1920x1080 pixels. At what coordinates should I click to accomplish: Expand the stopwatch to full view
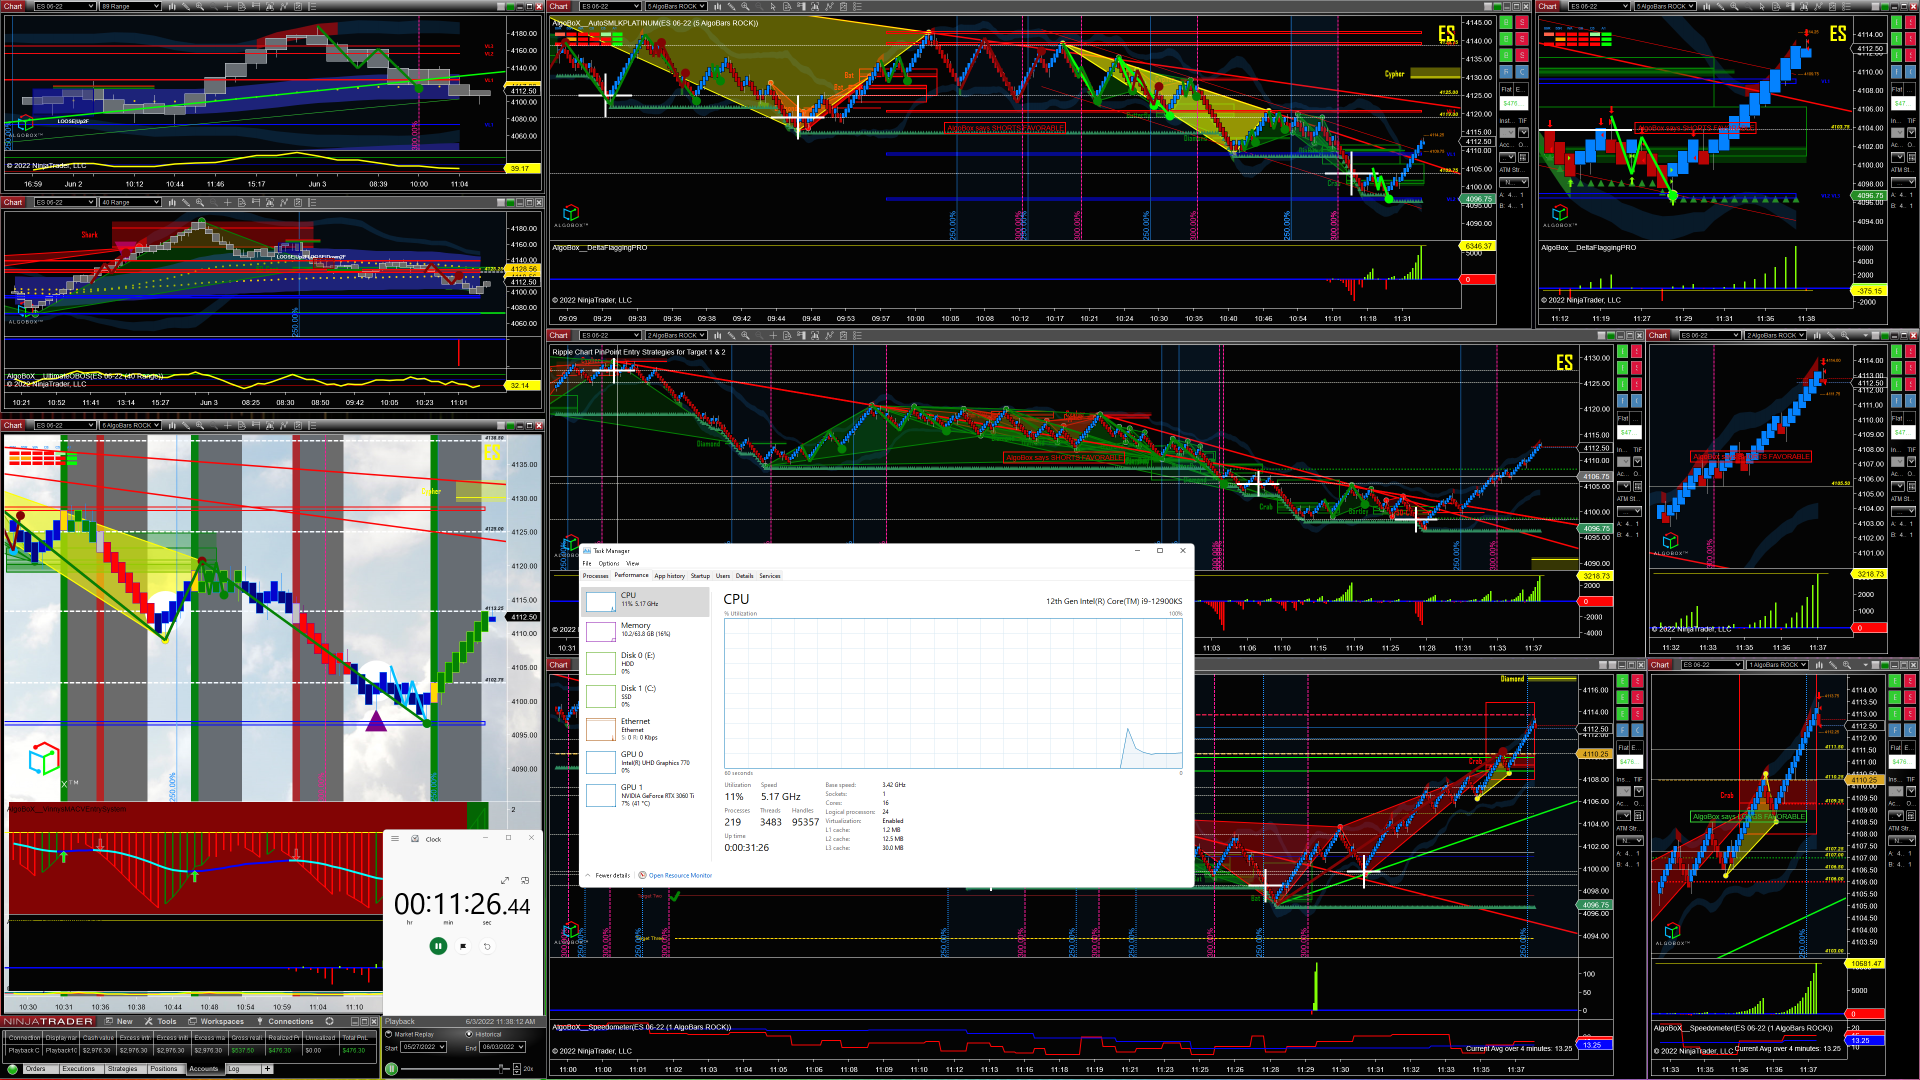click(x=505, y=880)
